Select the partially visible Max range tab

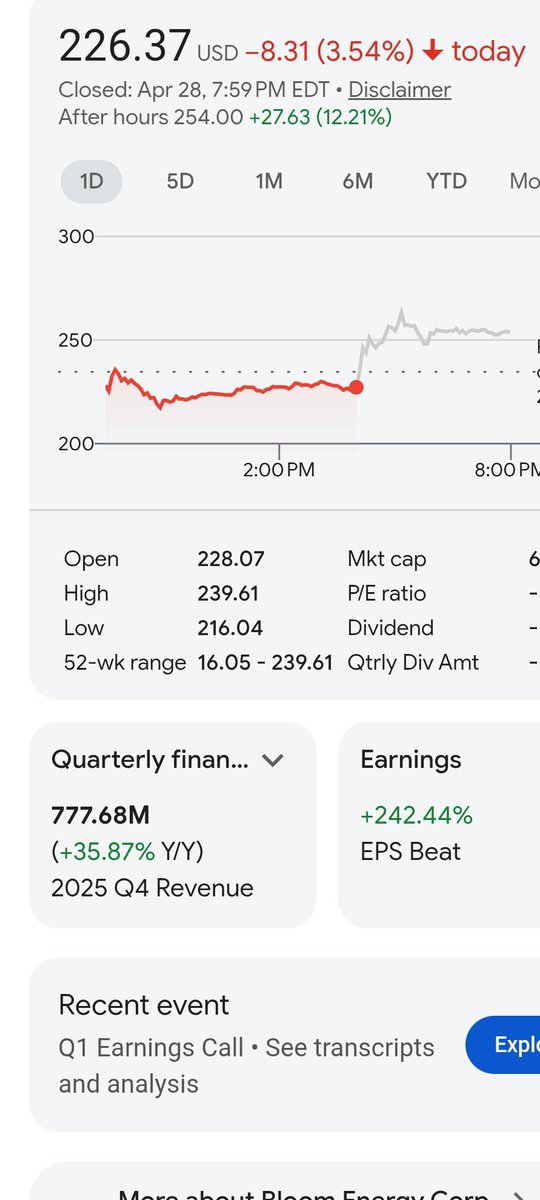(524, 181)
